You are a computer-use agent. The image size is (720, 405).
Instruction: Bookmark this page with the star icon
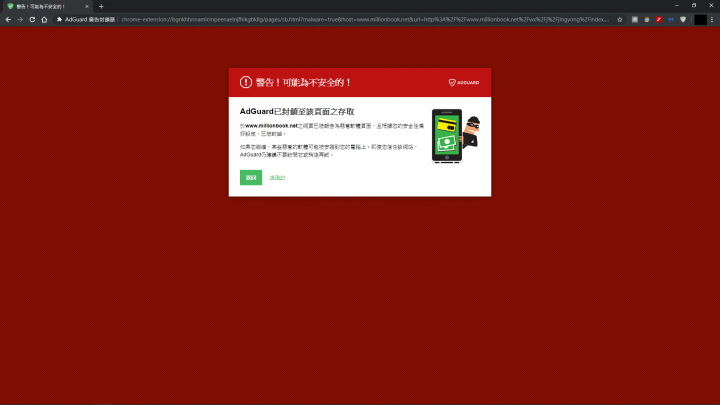click(620, 20)
